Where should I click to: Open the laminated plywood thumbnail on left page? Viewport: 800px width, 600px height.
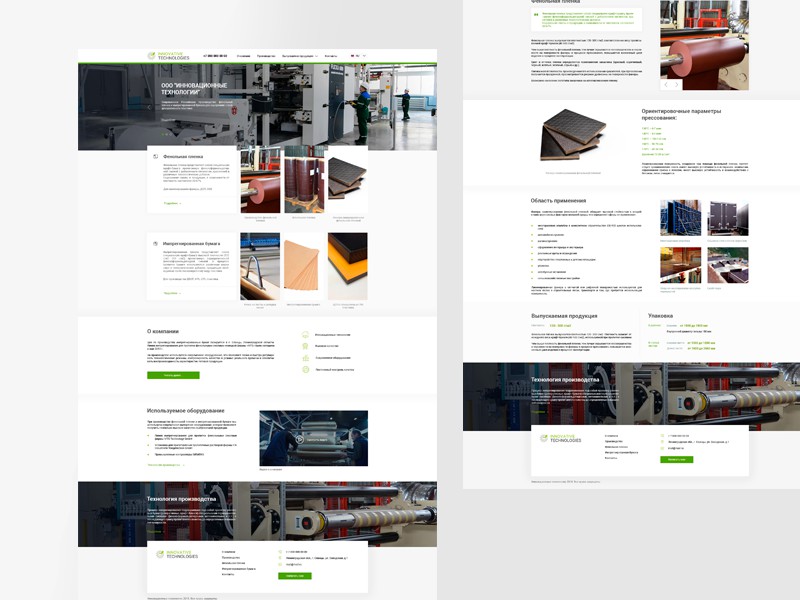pyautogui.click(x=347, y=180)
